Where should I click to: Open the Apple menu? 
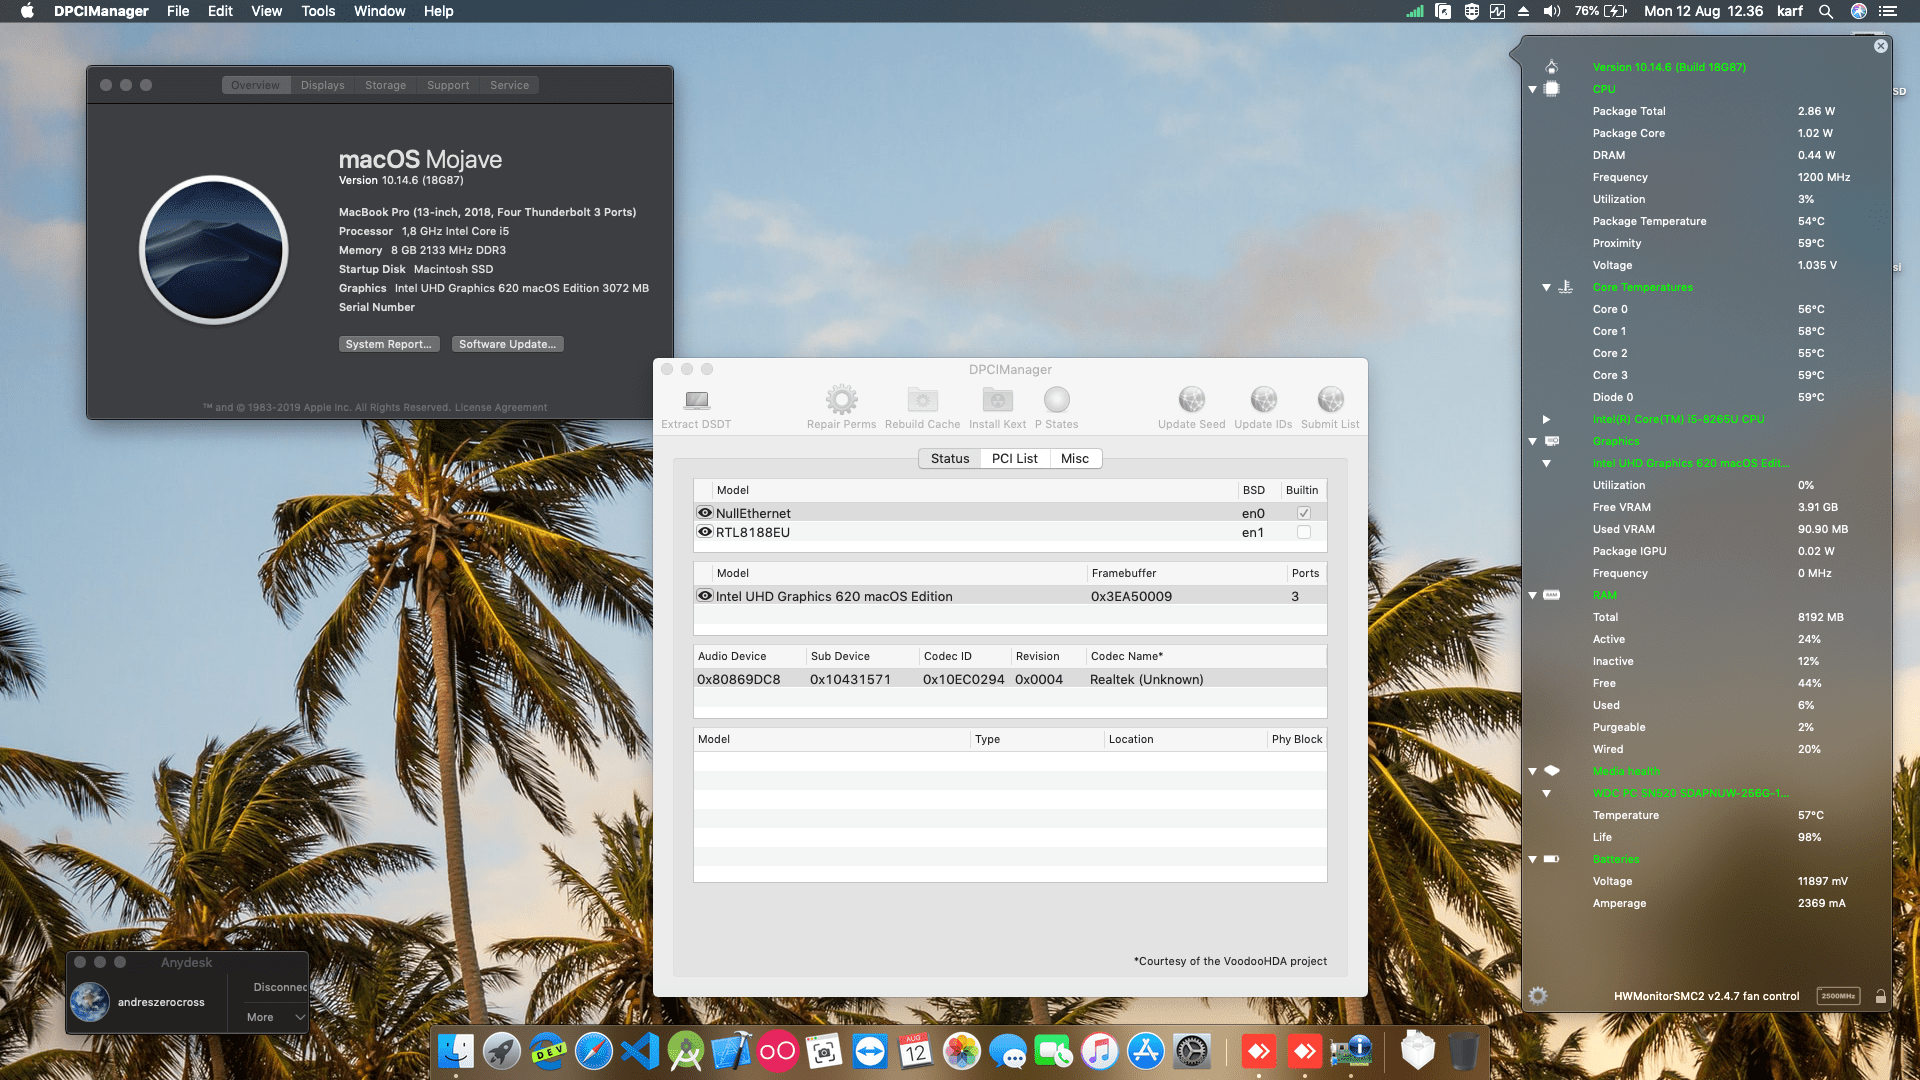[x=27, y=11]
